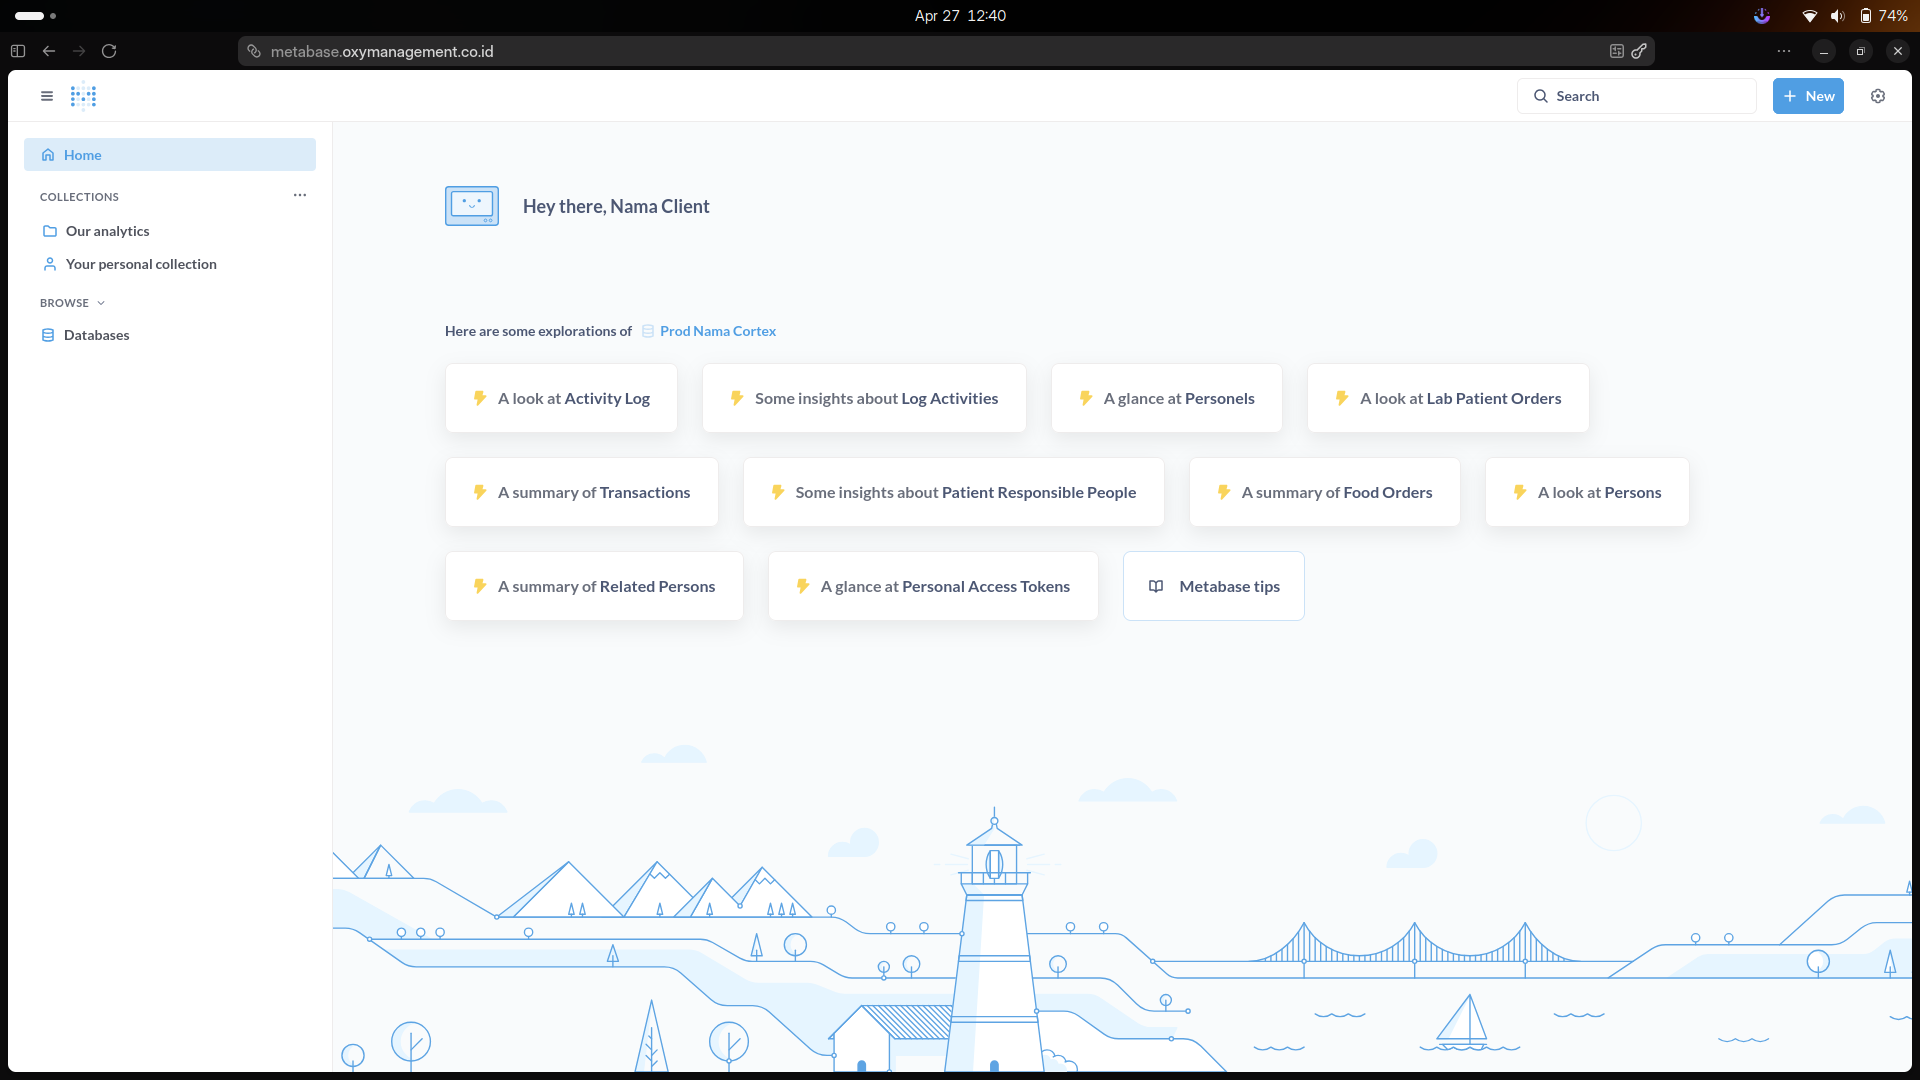Click the reader layout icon in address bar
Image resolution: width=1920 pixels, height=1080 pixels.
point(1617,51)
